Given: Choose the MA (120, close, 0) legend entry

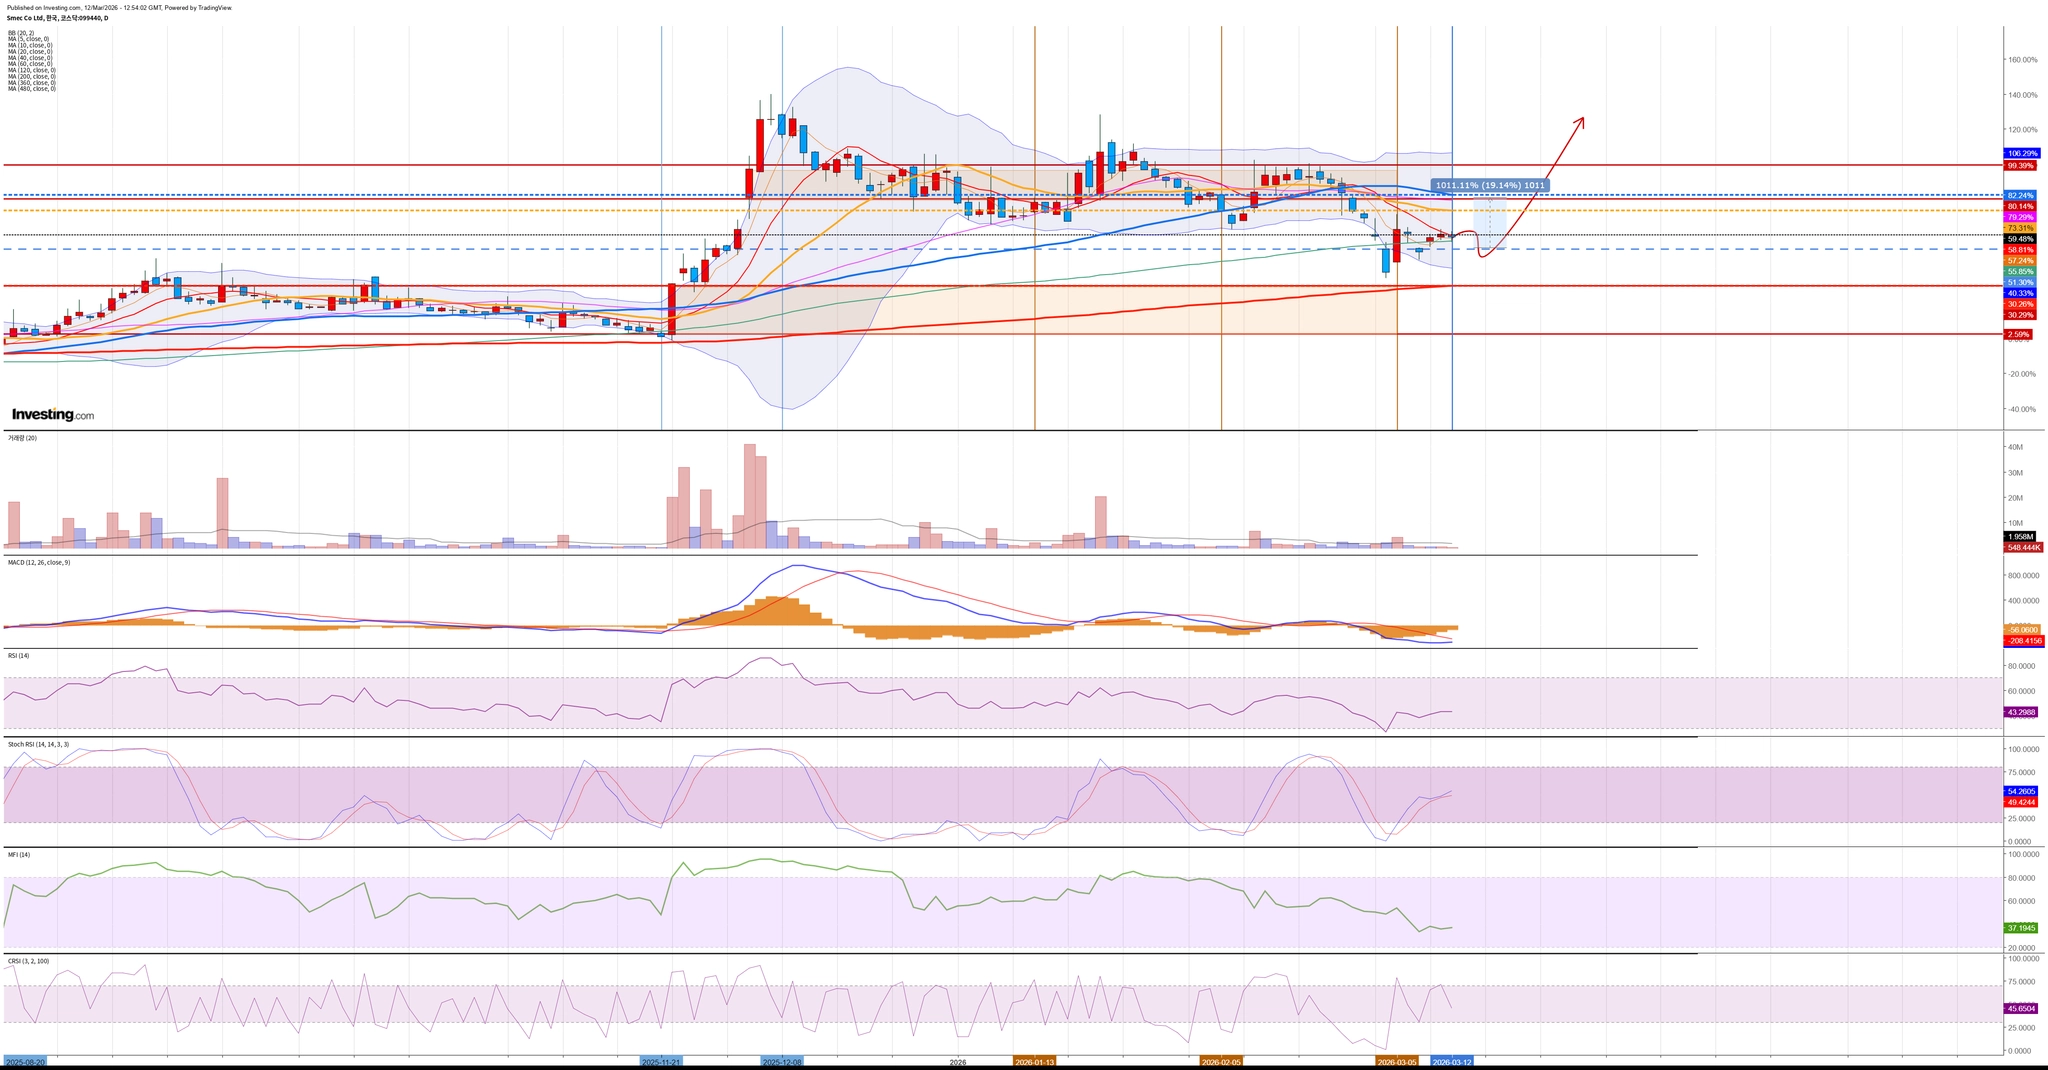Looking at the screenshot, I should point(32,70).
